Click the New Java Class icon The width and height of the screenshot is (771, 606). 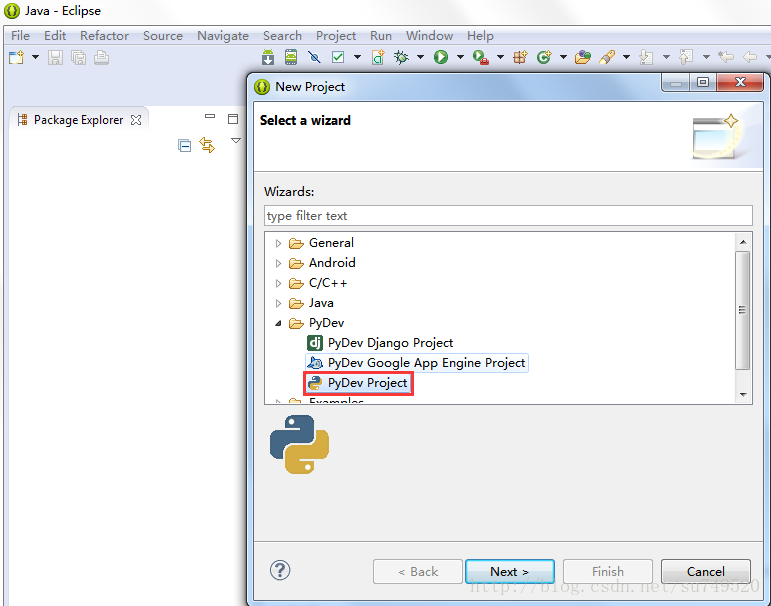coord(544,58)
